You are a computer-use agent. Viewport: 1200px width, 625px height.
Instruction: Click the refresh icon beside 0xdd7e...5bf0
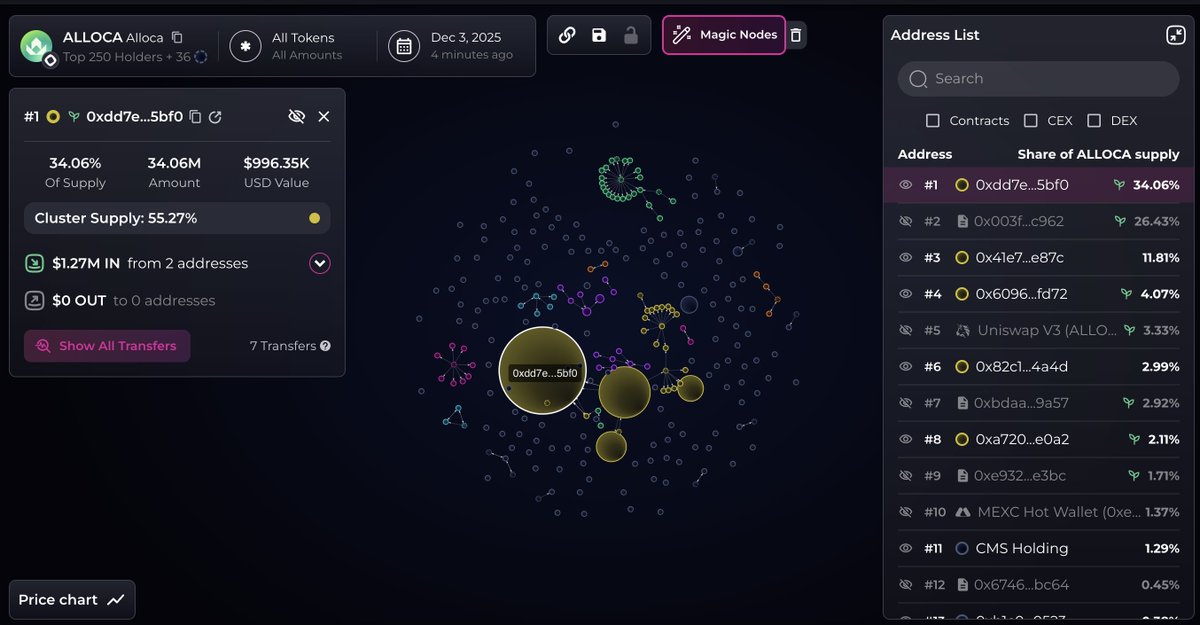[x=216, y=117]
